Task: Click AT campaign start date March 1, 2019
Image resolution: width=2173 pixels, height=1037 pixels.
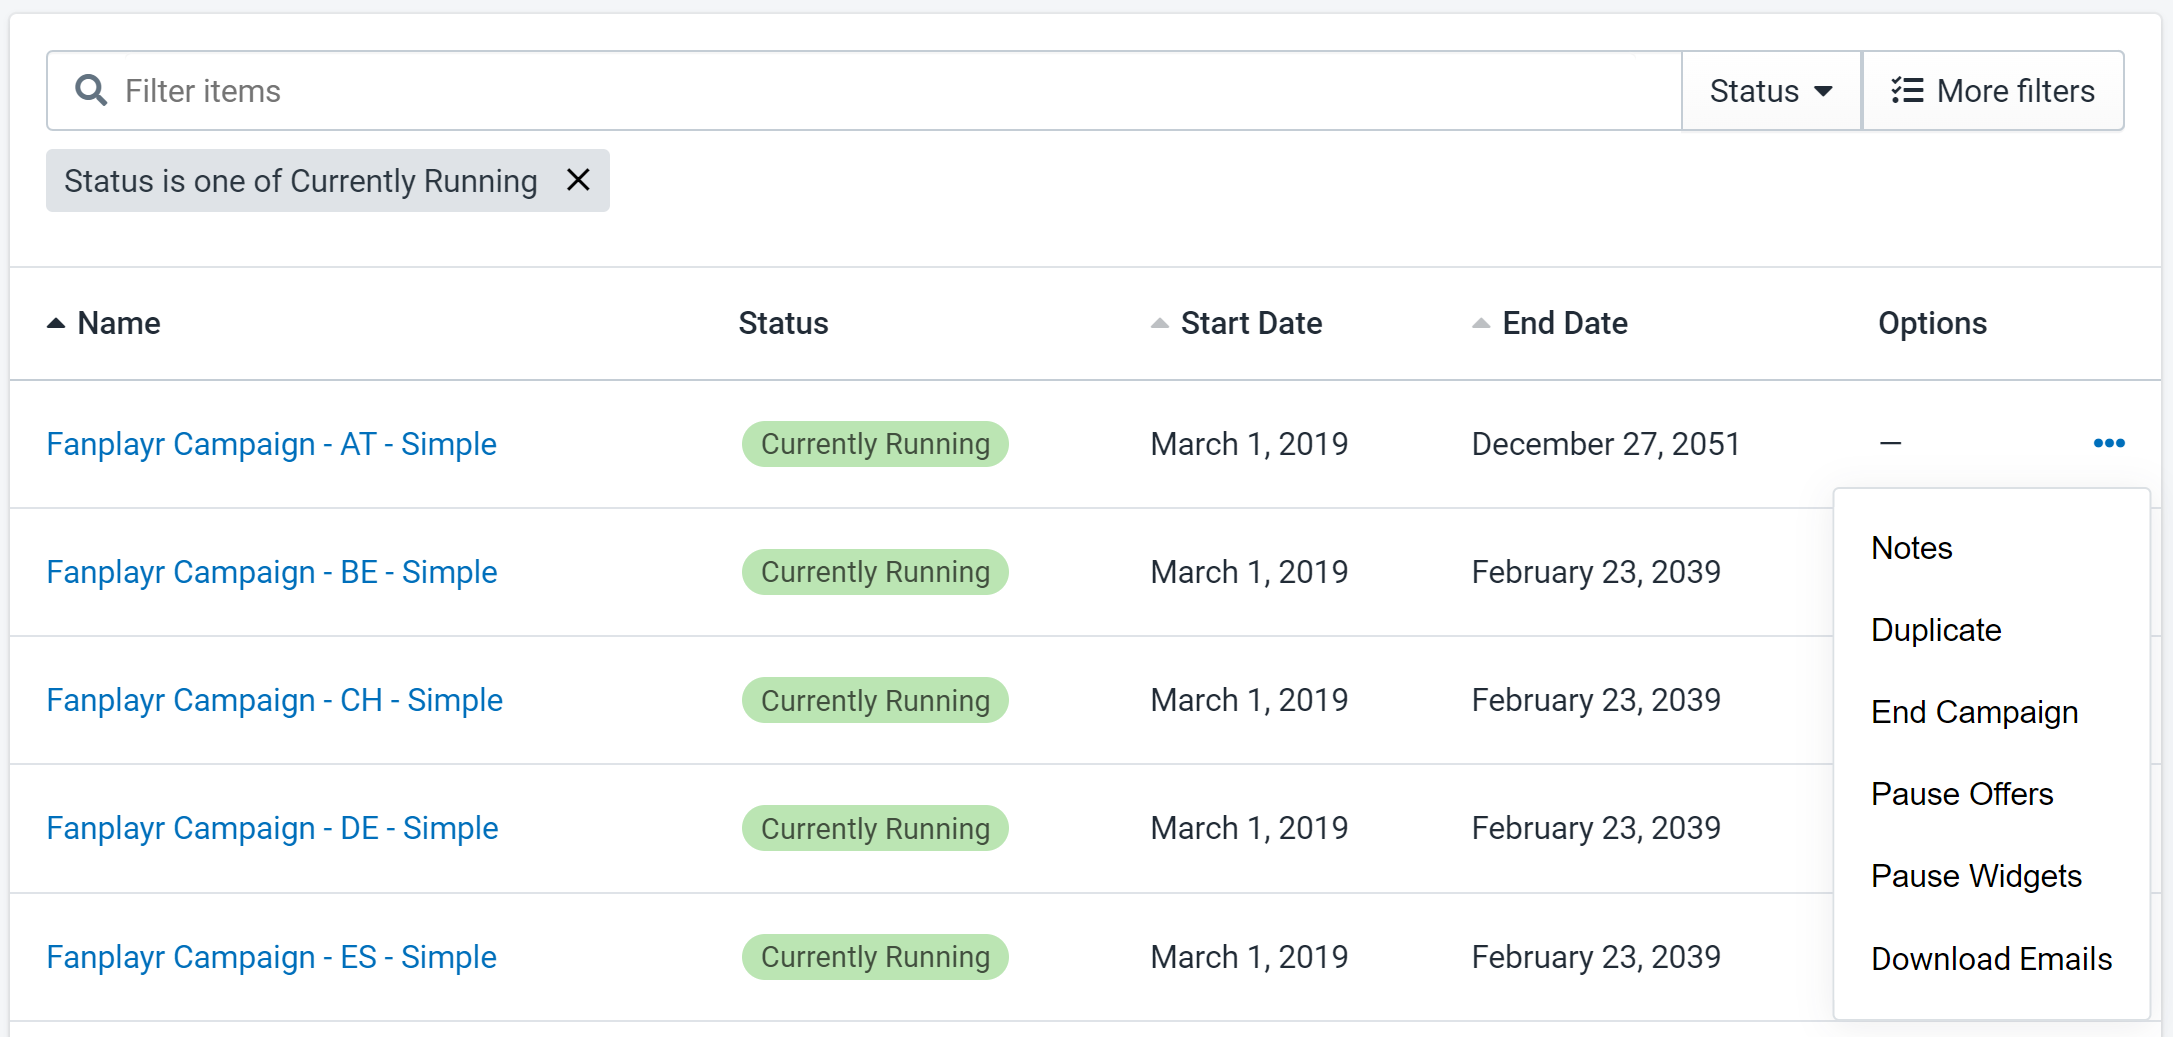Action: [1249, 444]
